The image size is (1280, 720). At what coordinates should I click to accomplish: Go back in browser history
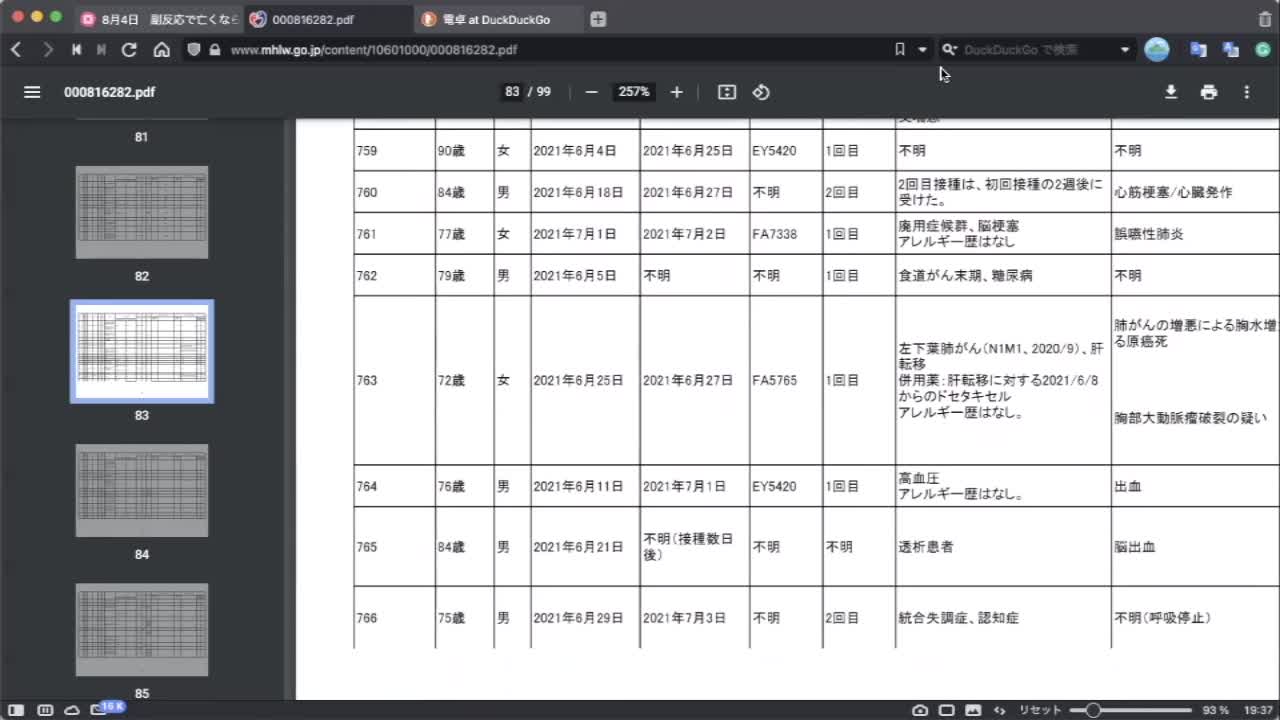point(16,49)
